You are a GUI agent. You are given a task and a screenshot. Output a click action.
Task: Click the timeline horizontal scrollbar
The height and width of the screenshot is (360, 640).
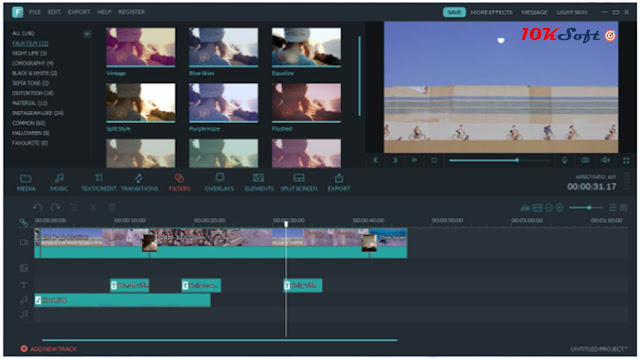220,340
